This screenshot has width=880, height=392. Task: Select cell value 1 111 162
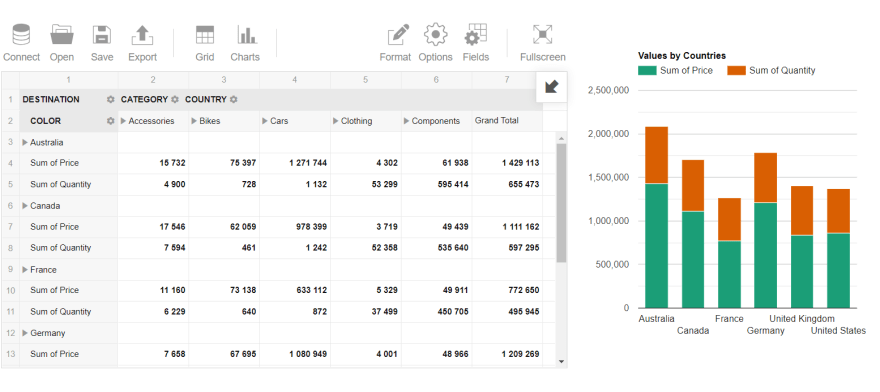(507, 227)
